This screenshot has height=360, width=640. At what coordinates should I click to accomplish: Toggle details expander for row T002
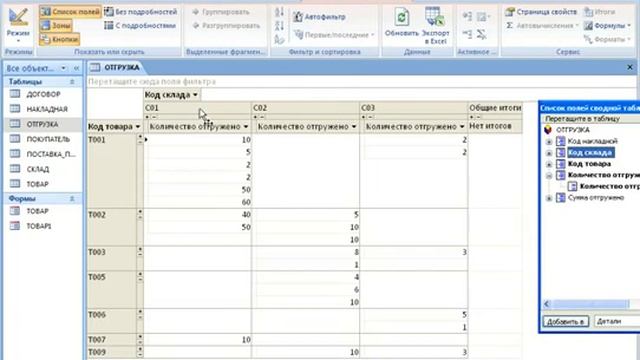click(x=140, y=214)
